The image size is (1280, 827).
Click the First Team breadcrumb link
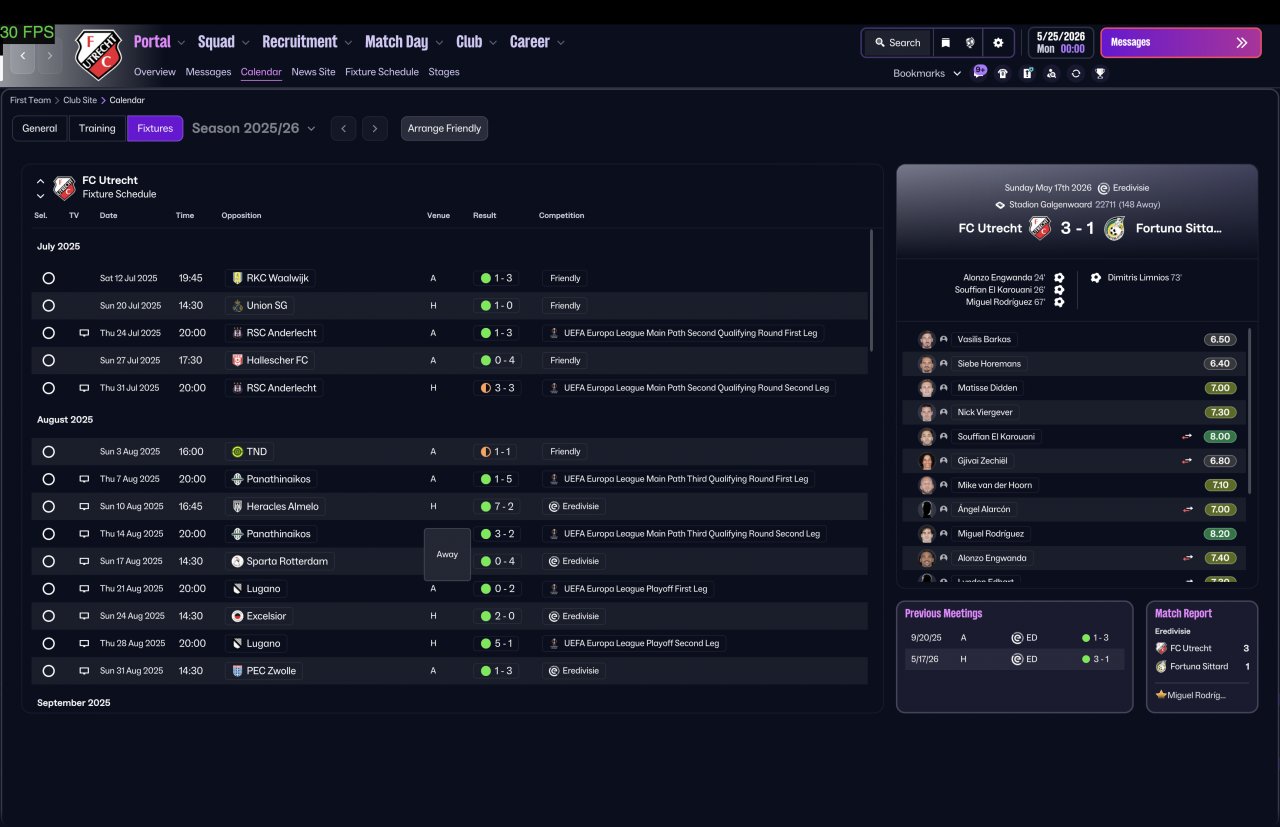[30, 100]
